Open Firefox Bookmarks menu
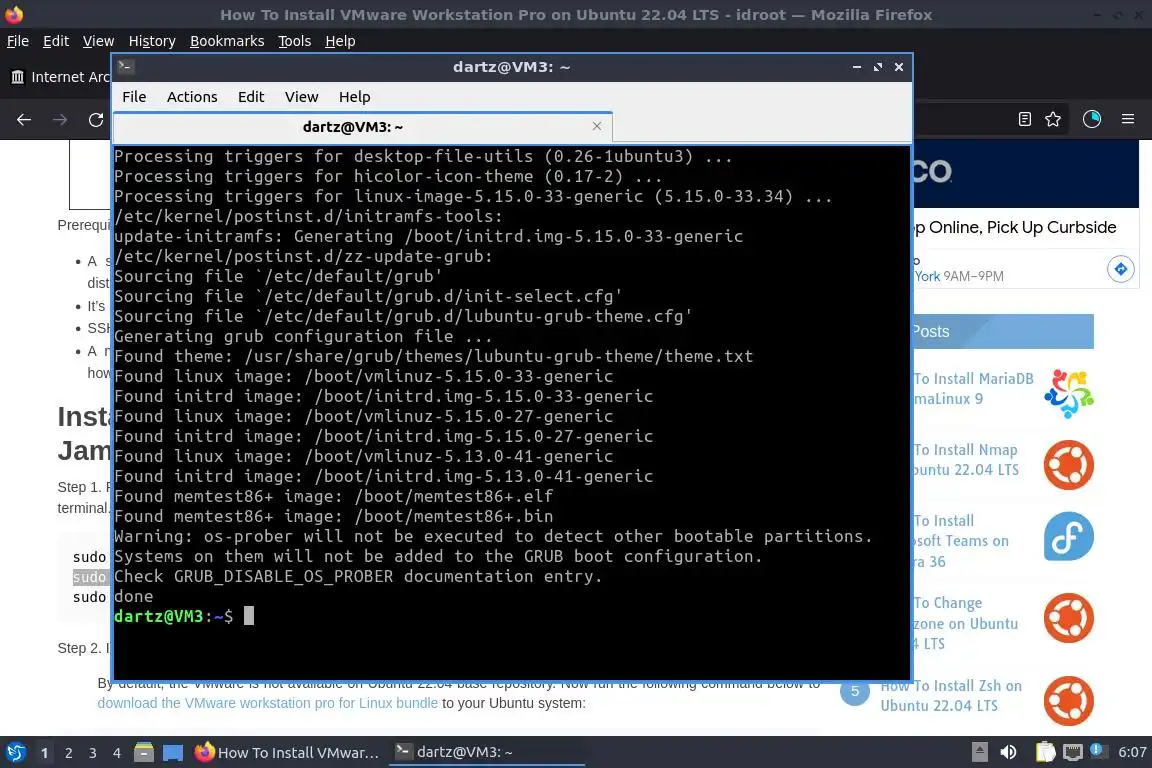This screenshot has height=768, width=1152. (x=227, y=41)
